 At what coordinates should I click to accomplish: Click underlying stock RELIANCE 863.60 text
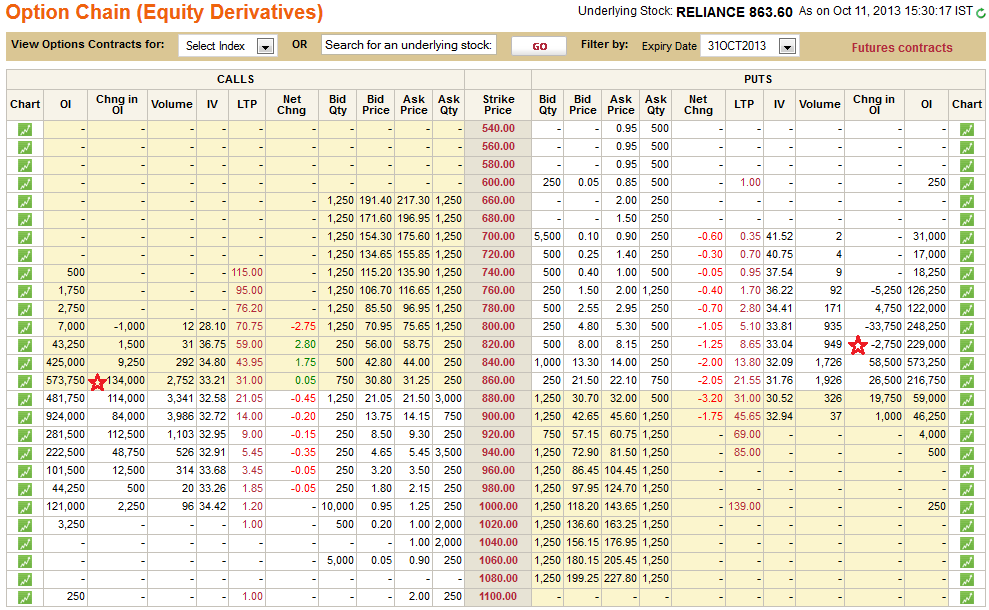click(734, 12)
